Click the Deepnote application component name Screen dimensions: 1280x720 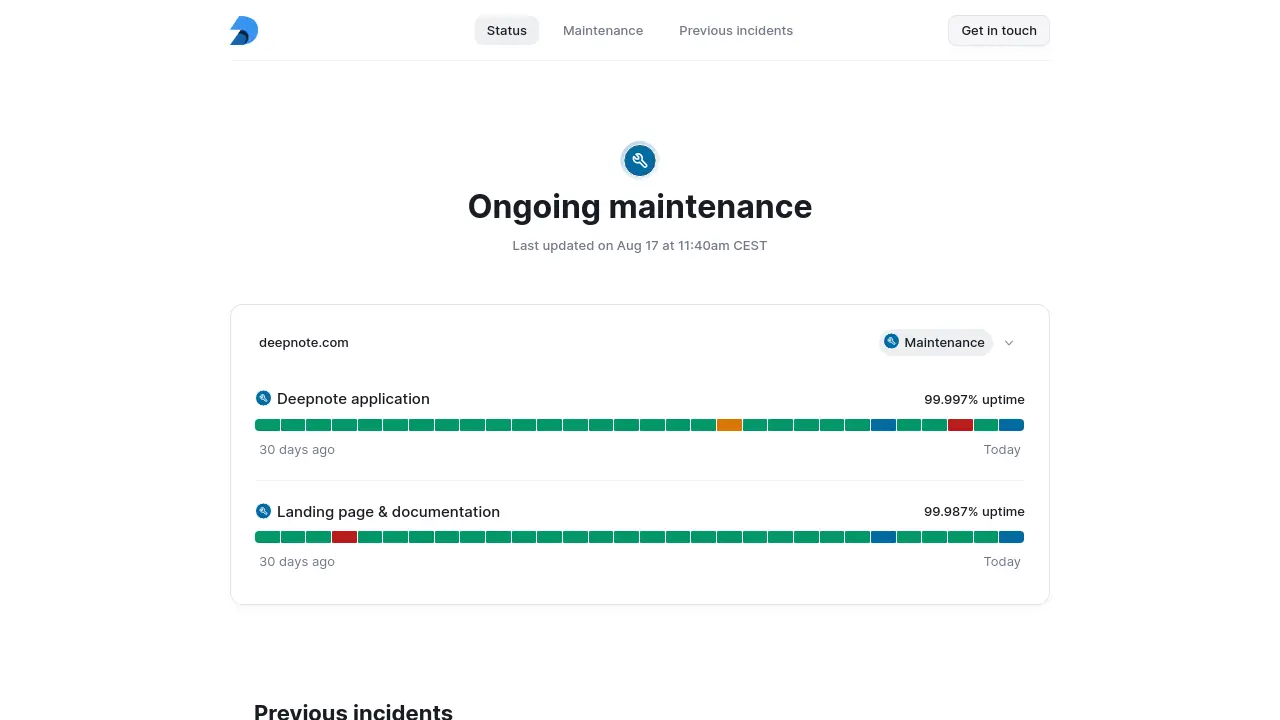tap(353, 399)
